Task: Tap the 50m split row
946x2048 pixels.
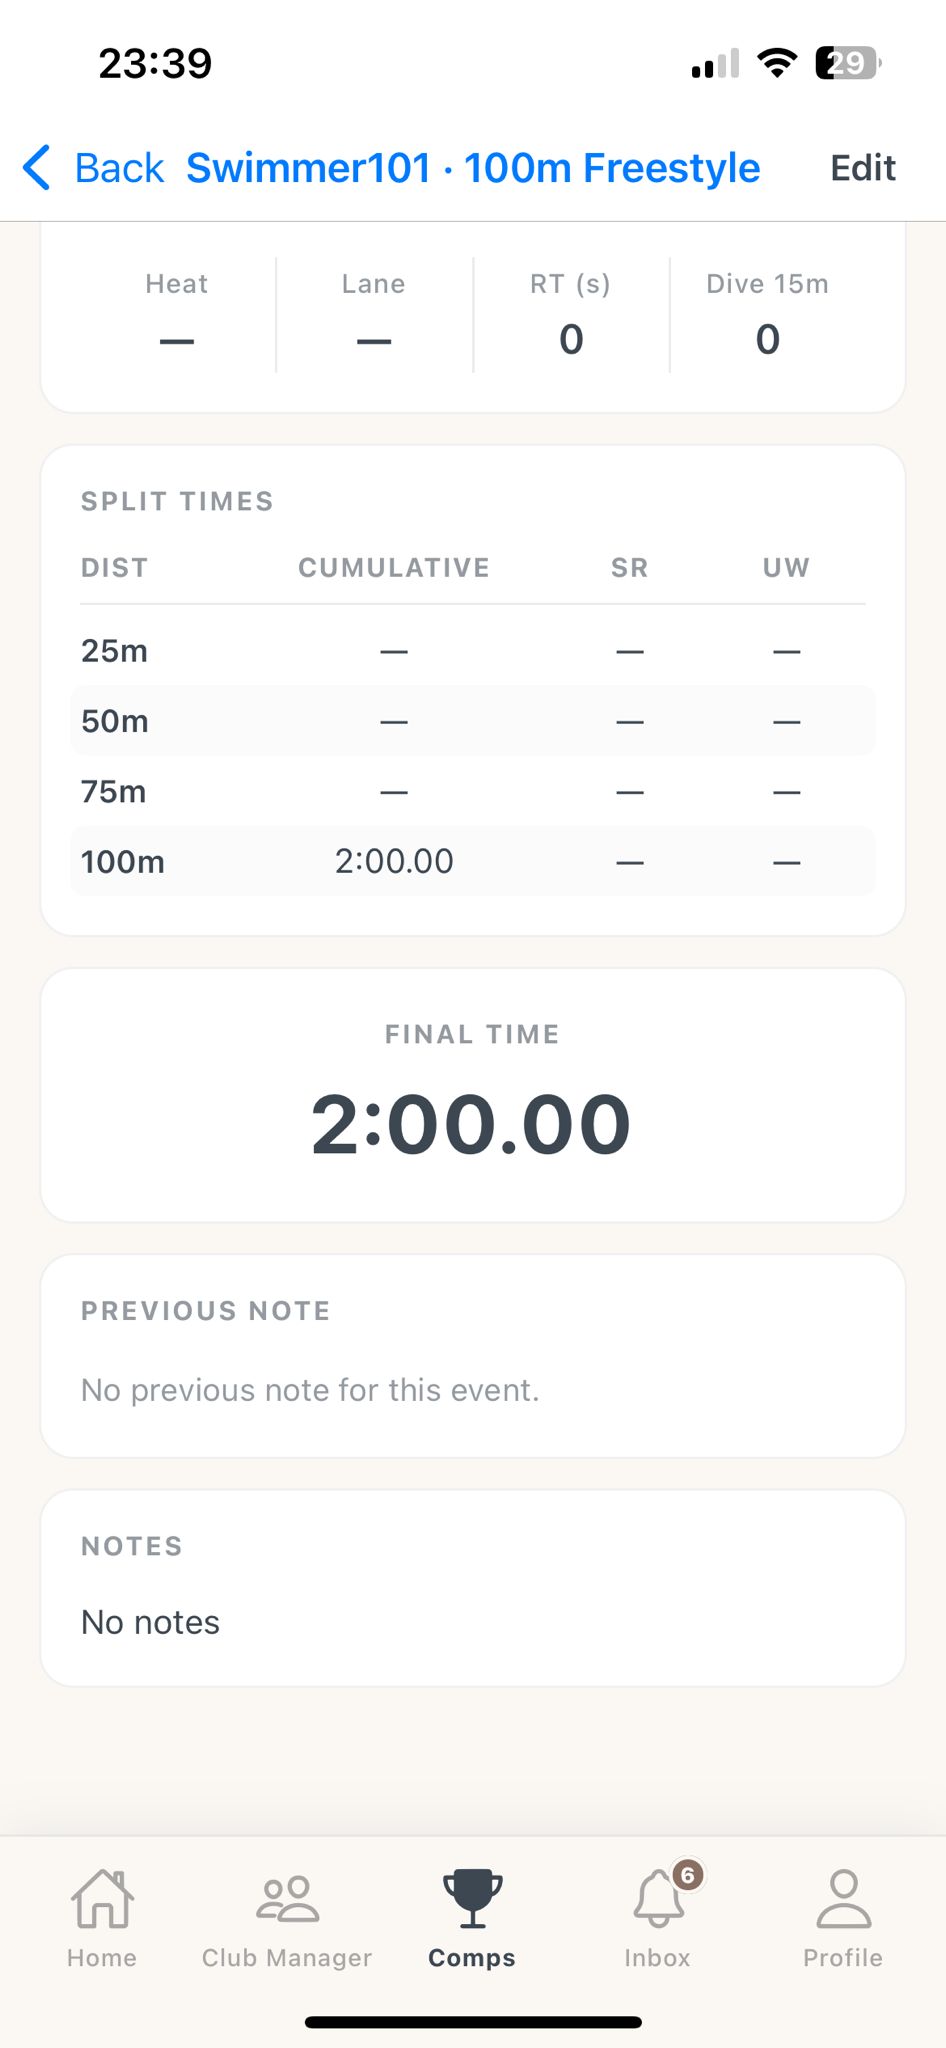Action: (473, 721)
